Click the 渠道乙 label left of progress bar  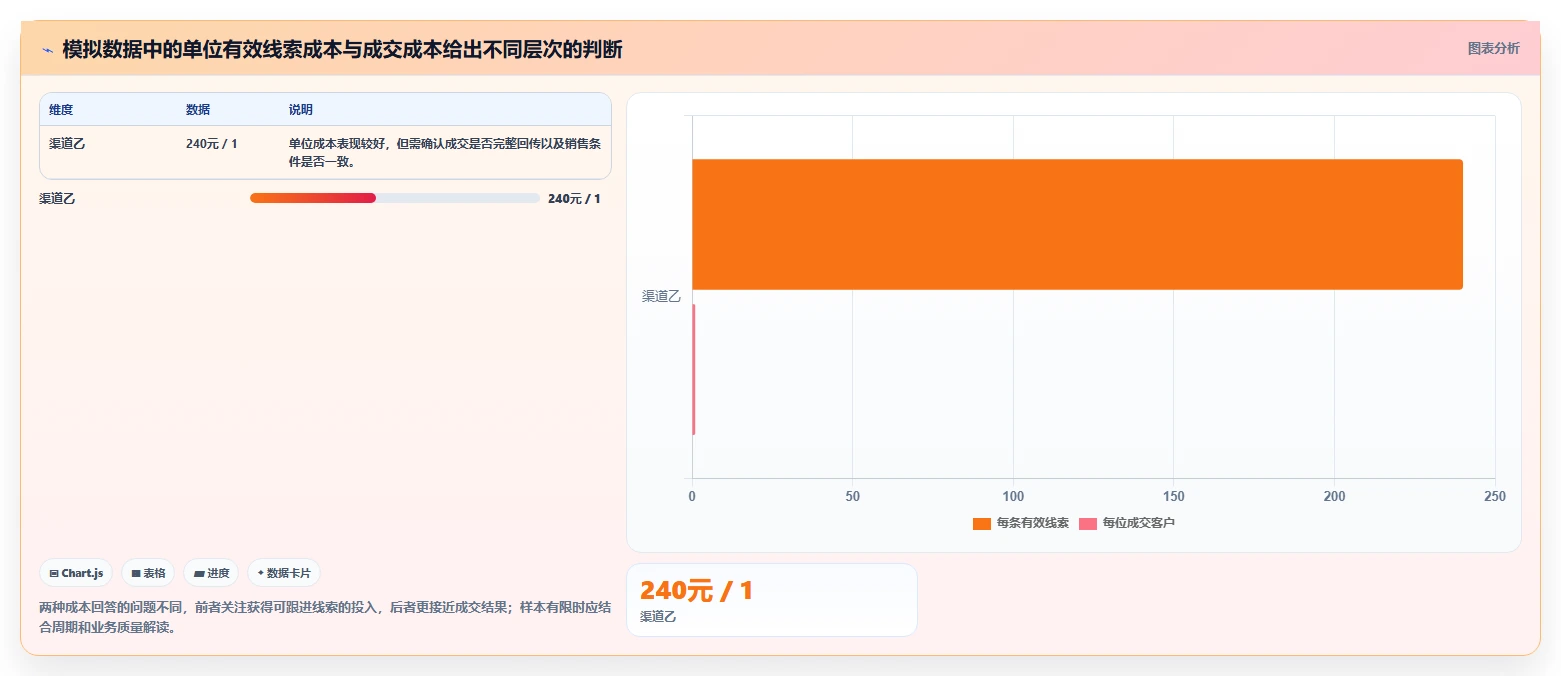tap(57, 198)
